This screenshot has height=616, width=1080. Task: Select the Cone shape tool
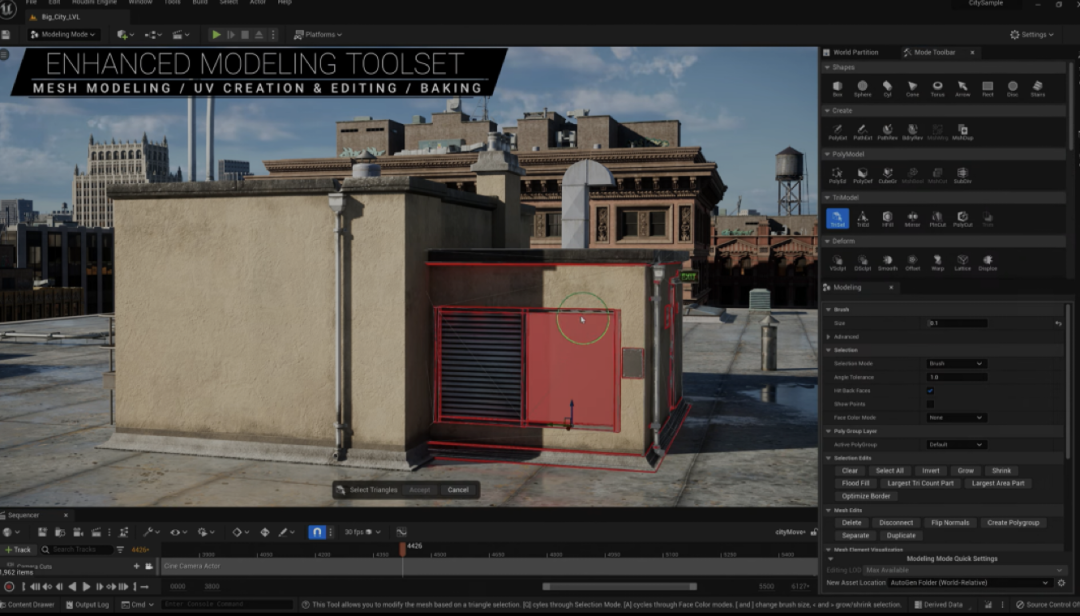912,89
